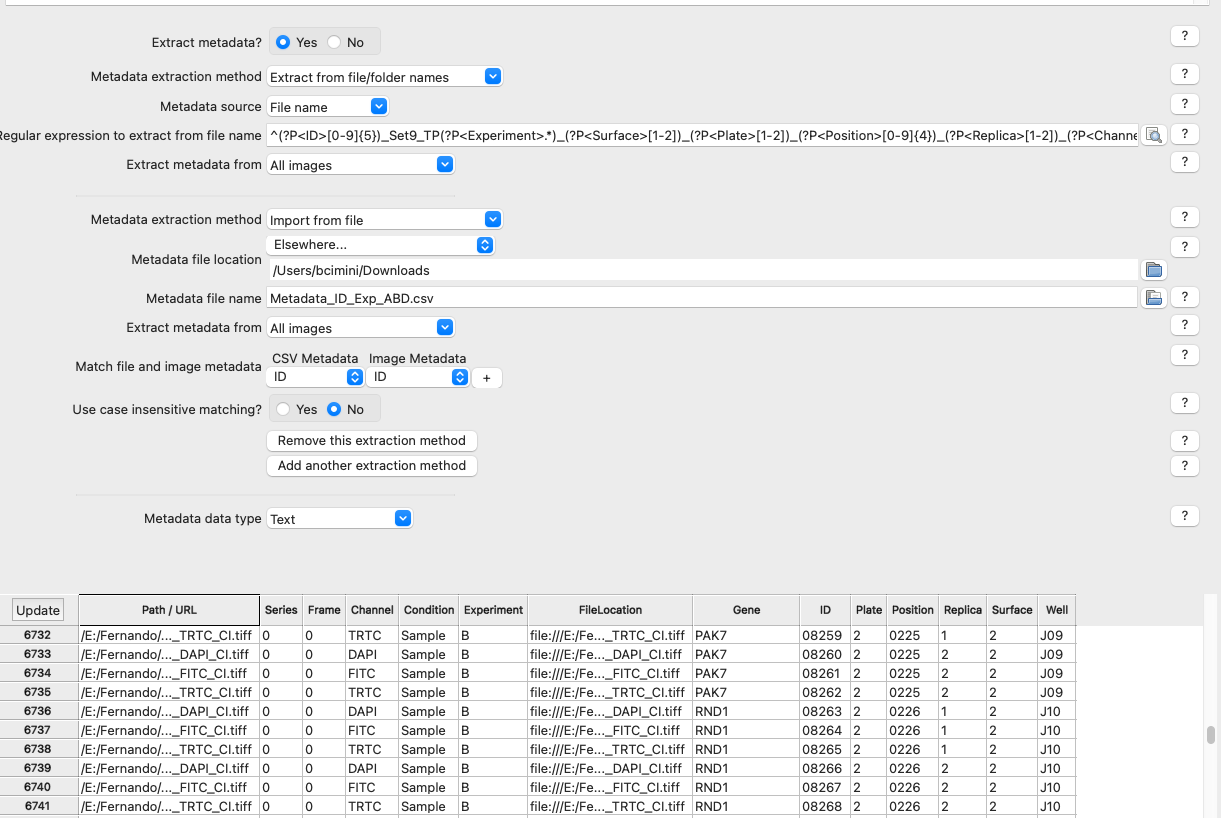Enable case insensitive matching
Viewport: 1221px width, 818px height.
click(283, 409)
